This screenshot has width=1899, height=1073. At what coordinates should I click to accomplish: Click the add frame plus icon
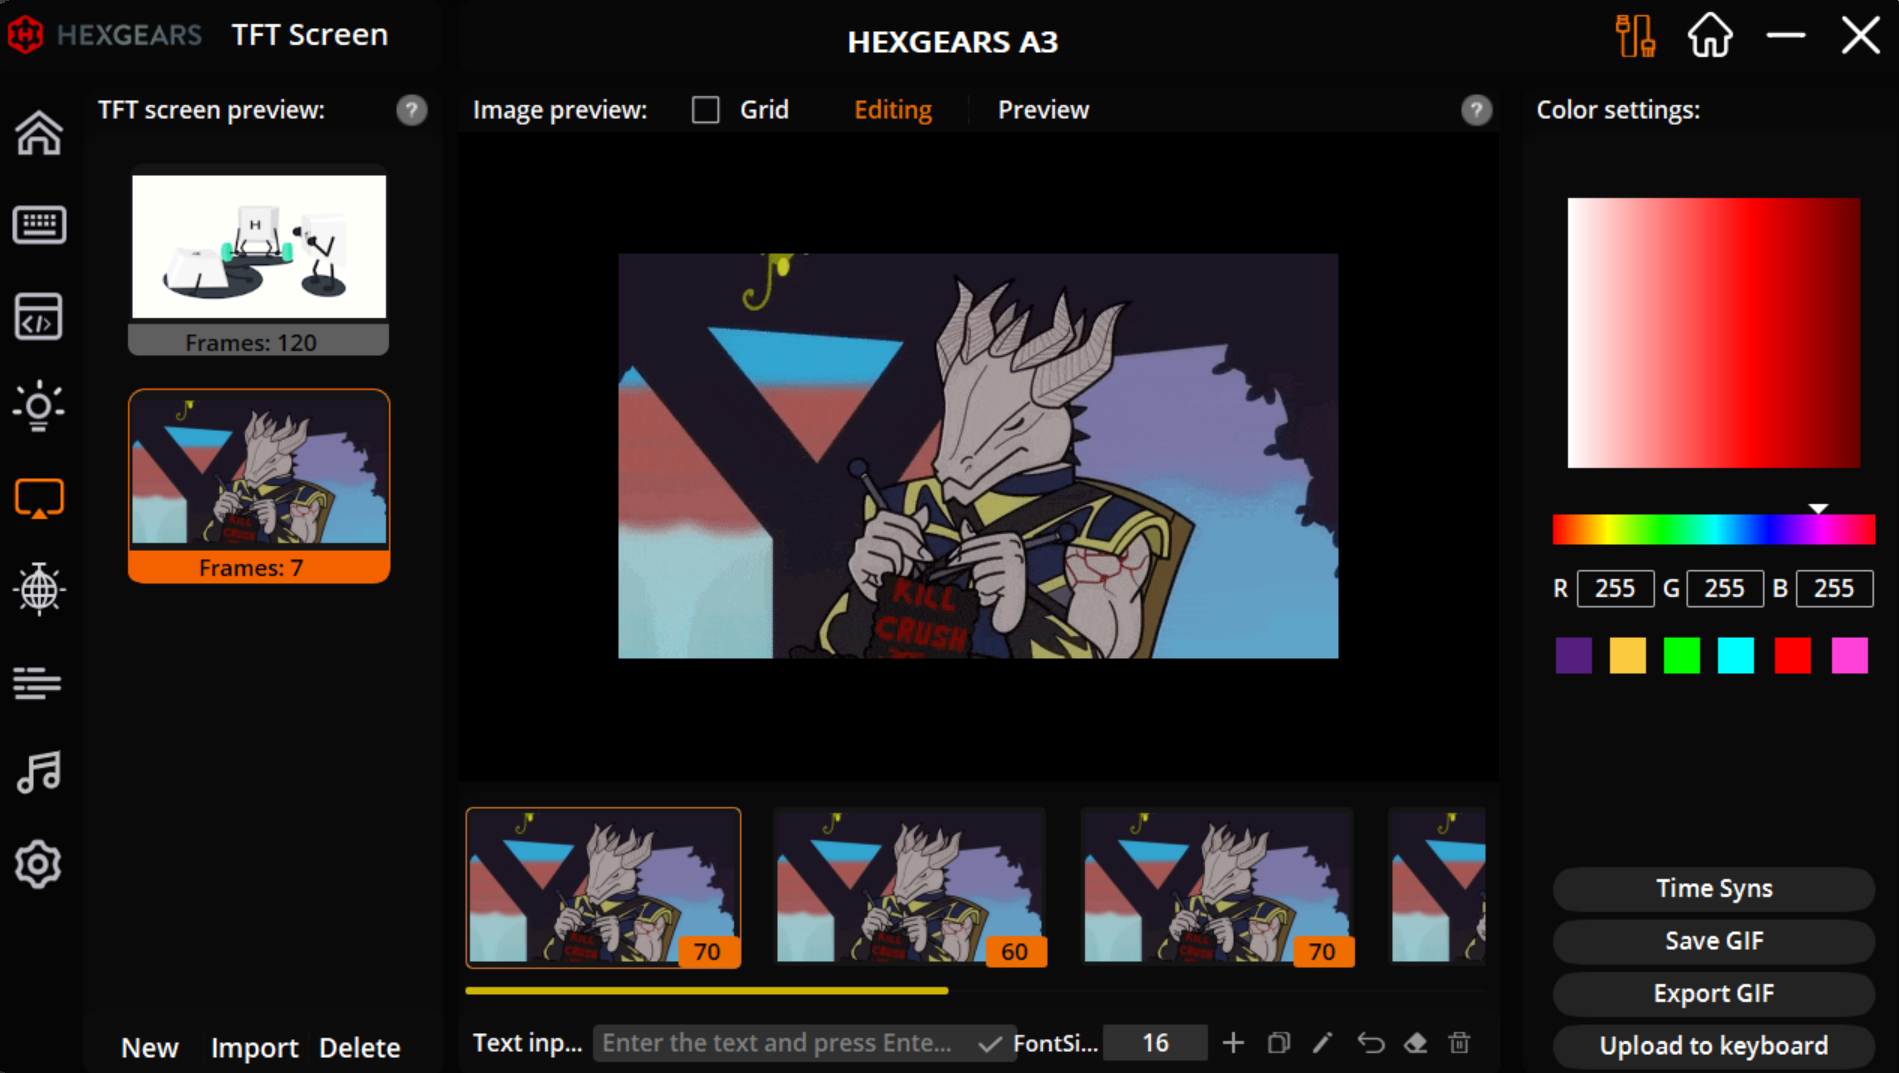(1233, 1043)
